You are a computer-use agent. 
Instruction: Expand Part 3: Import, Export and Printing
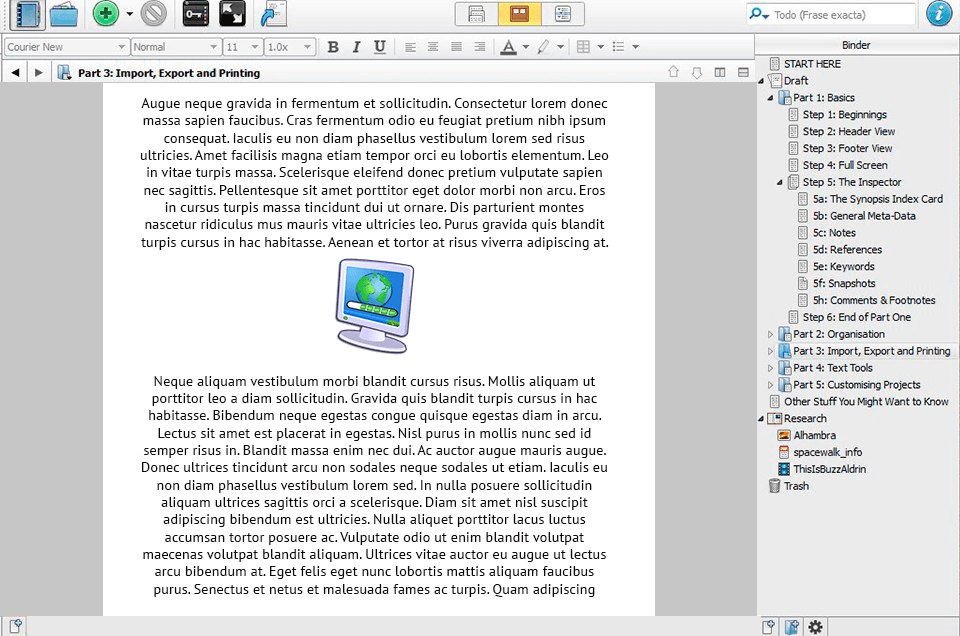[770, 351]
